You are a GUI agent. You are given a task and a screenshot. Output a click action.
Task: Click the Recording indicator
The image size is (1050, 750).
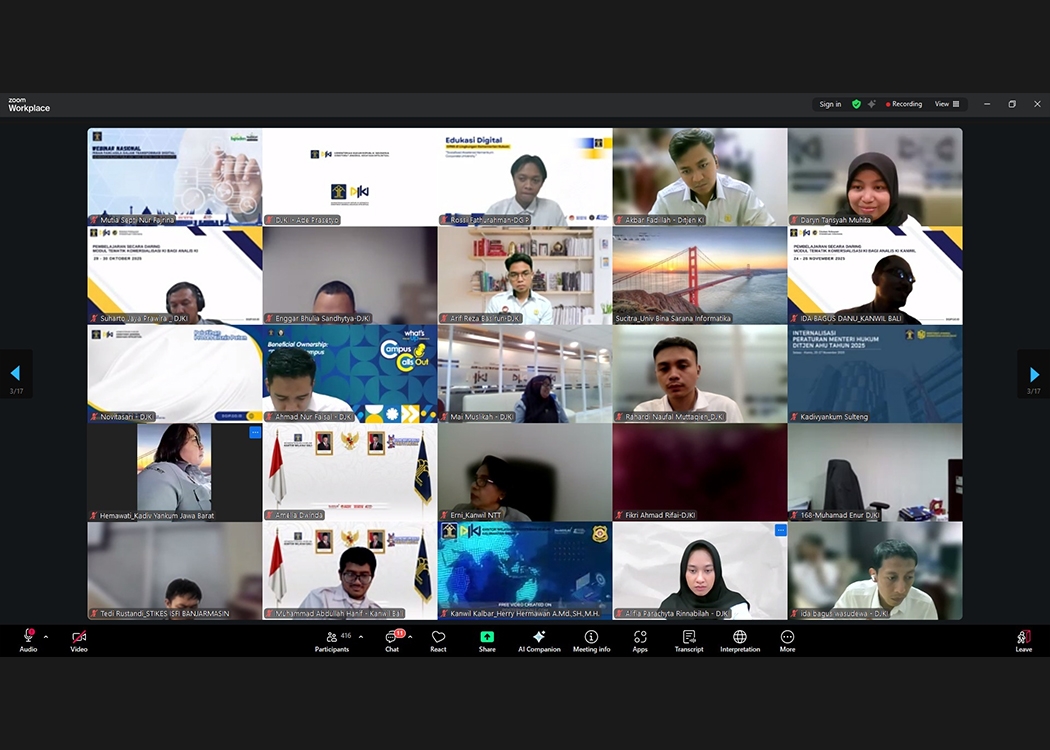pos(903,104)
